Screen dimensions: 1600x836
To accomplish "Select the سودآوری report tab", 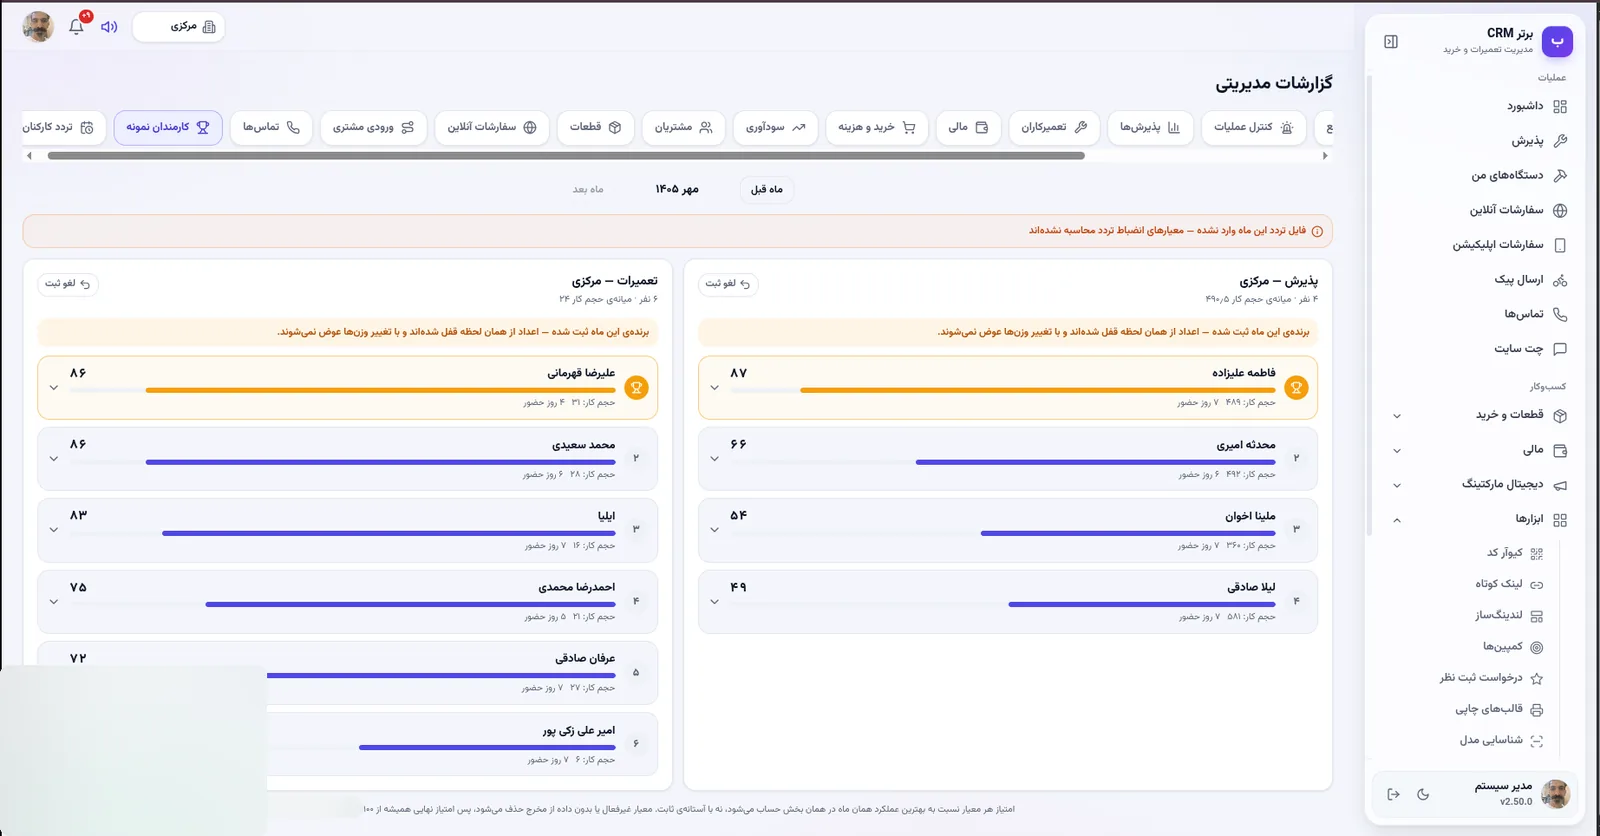I will [775, 128].
